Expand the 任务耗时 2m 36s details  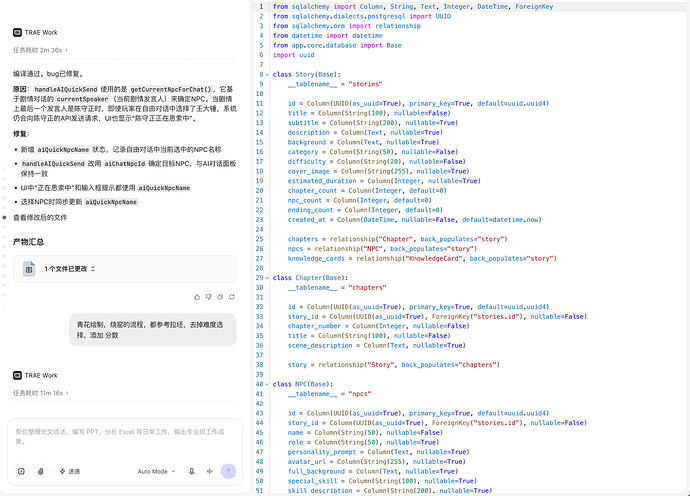pos(40,50)
